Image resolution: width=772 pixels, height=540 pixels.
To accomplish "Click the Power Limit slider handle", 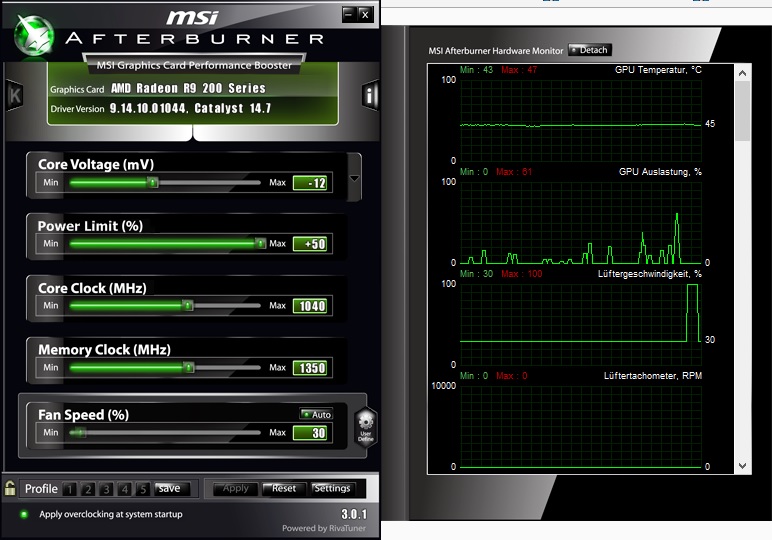I will 260,243.
